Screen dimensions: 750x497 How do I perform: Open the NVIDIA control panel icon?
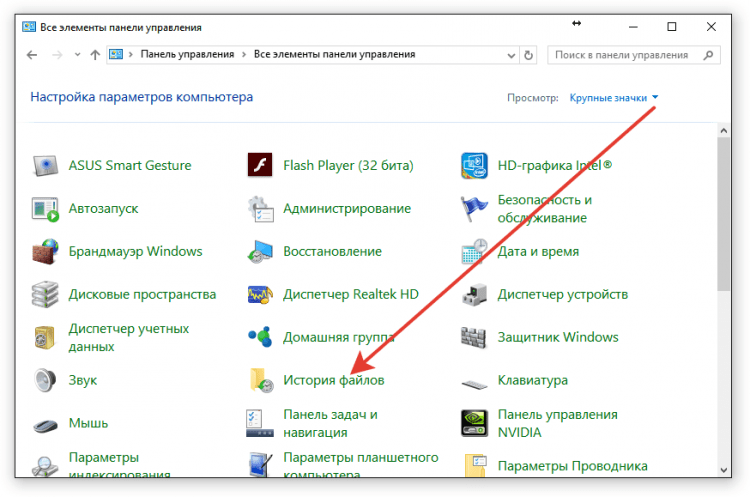pyautogui.click(x=474, y=423)
